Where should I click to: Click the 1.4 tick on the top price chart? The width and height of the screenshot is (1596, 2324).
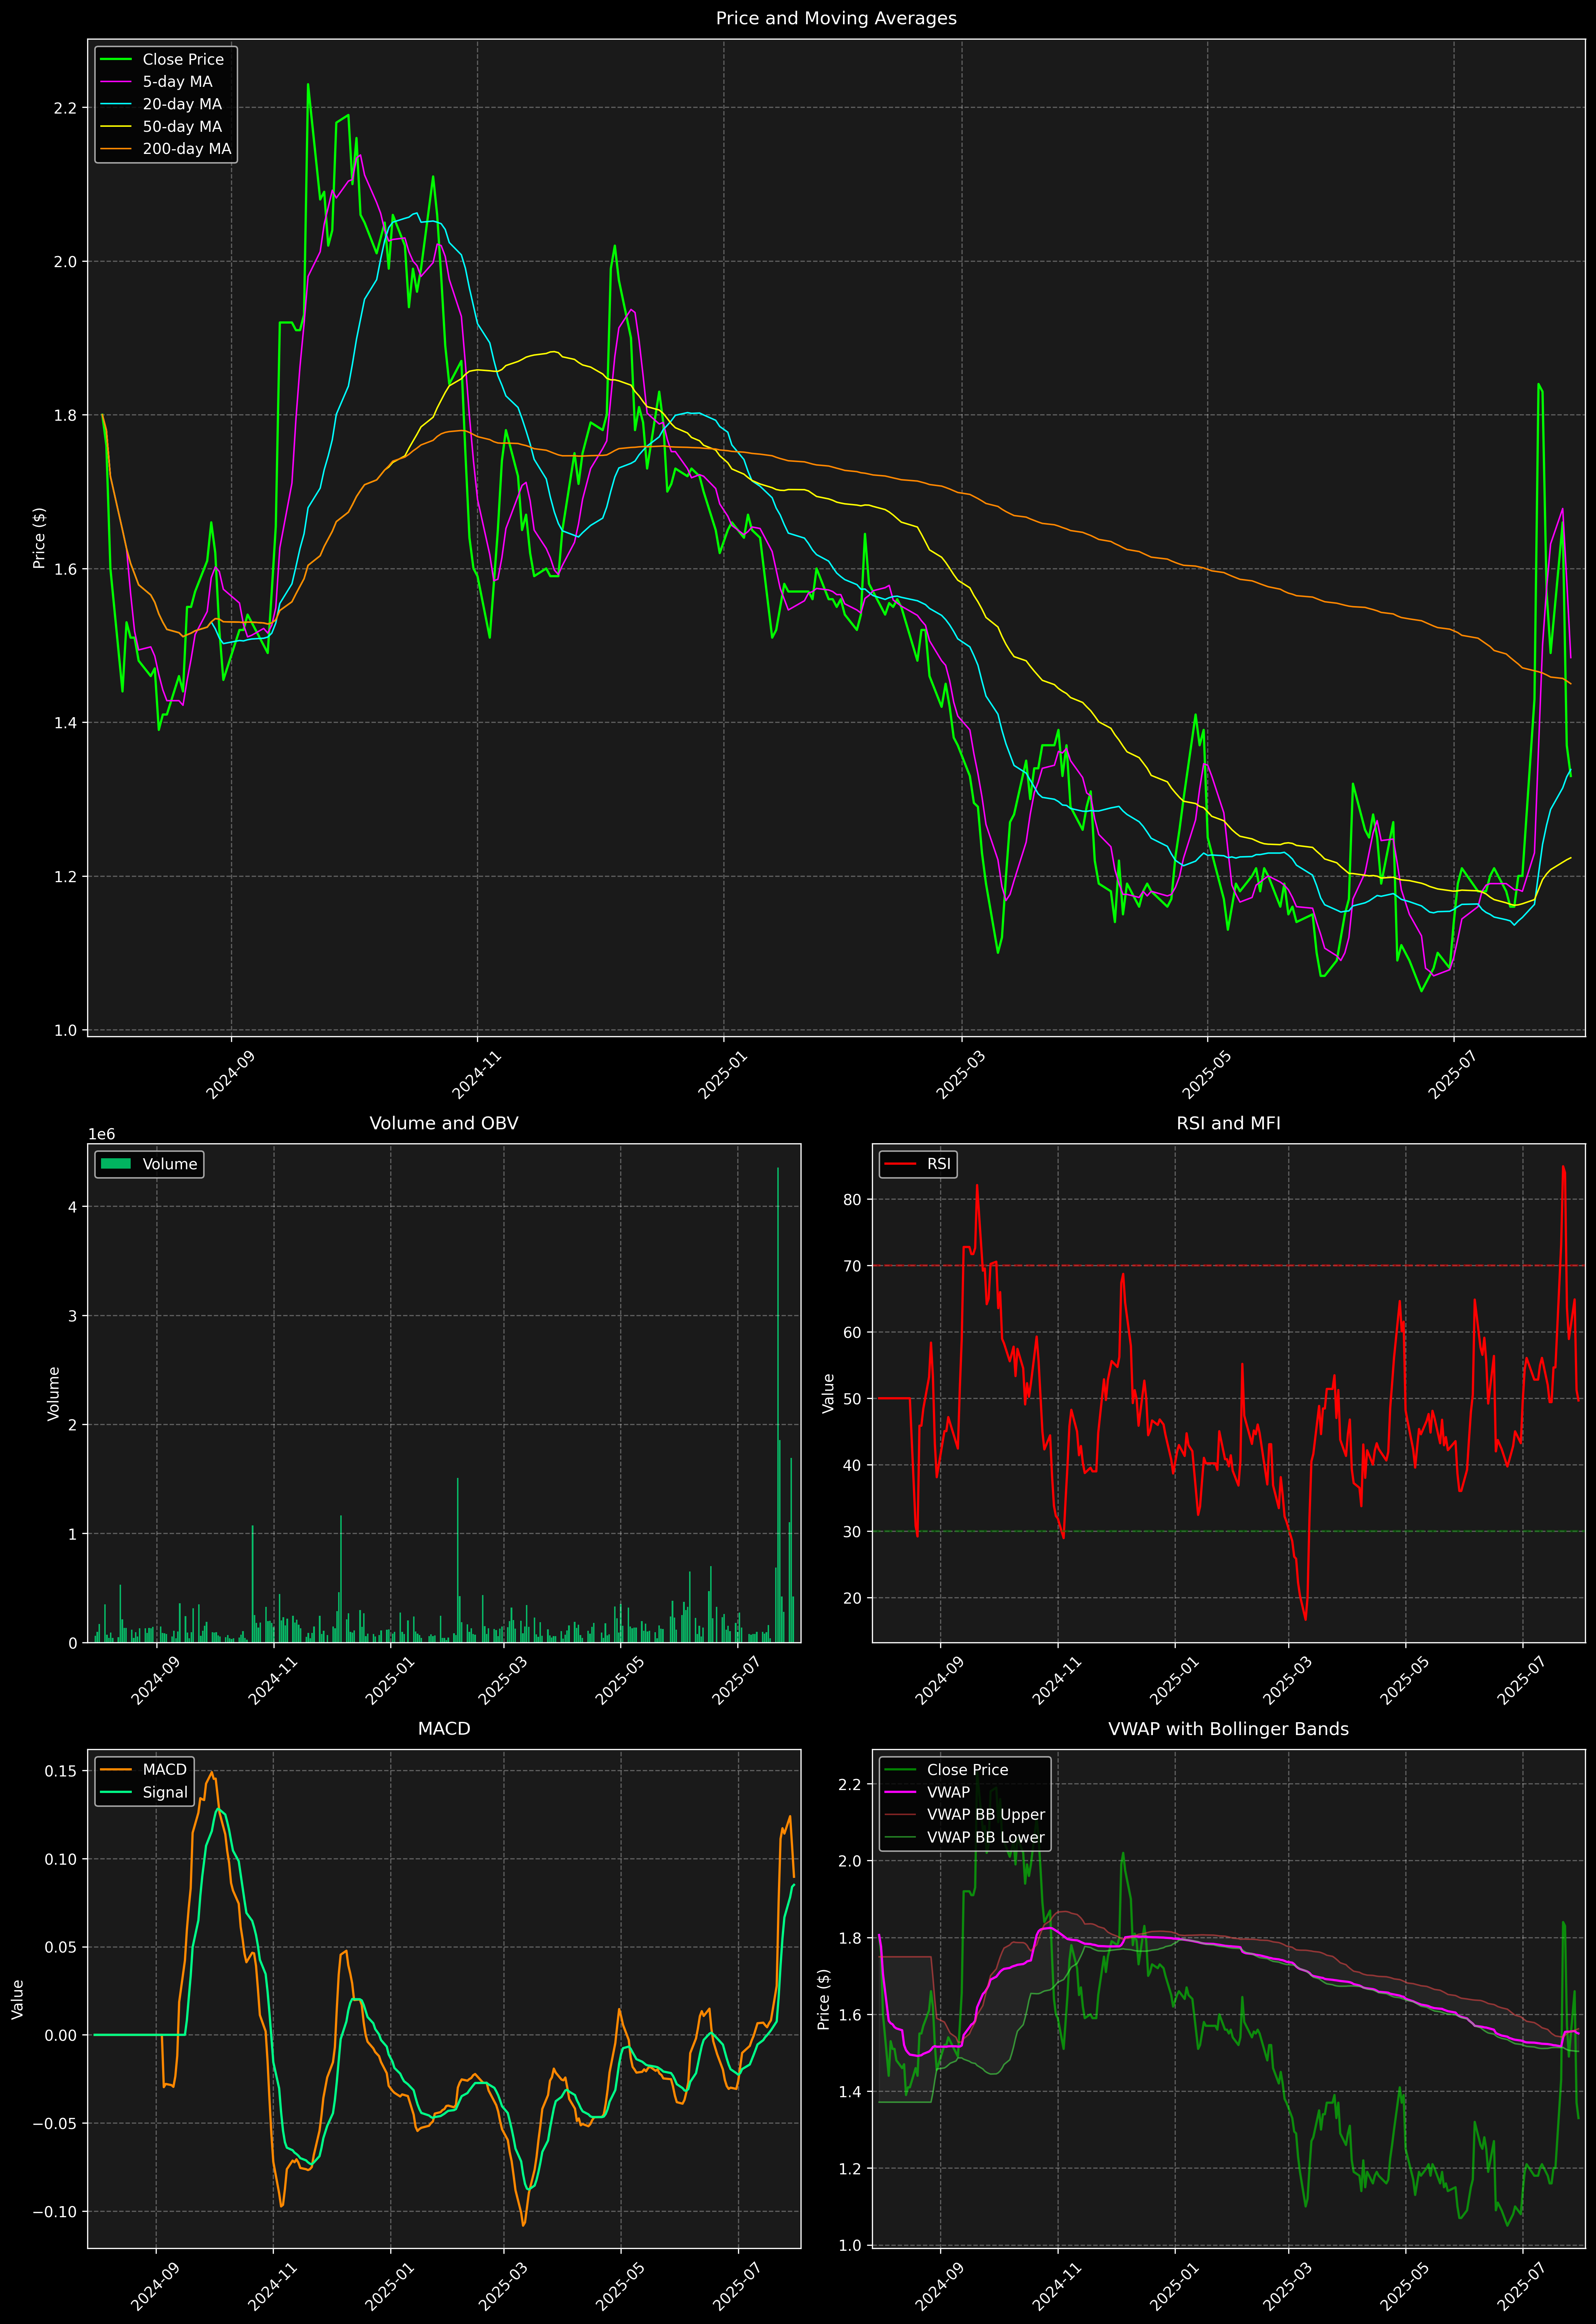(65, 723)
